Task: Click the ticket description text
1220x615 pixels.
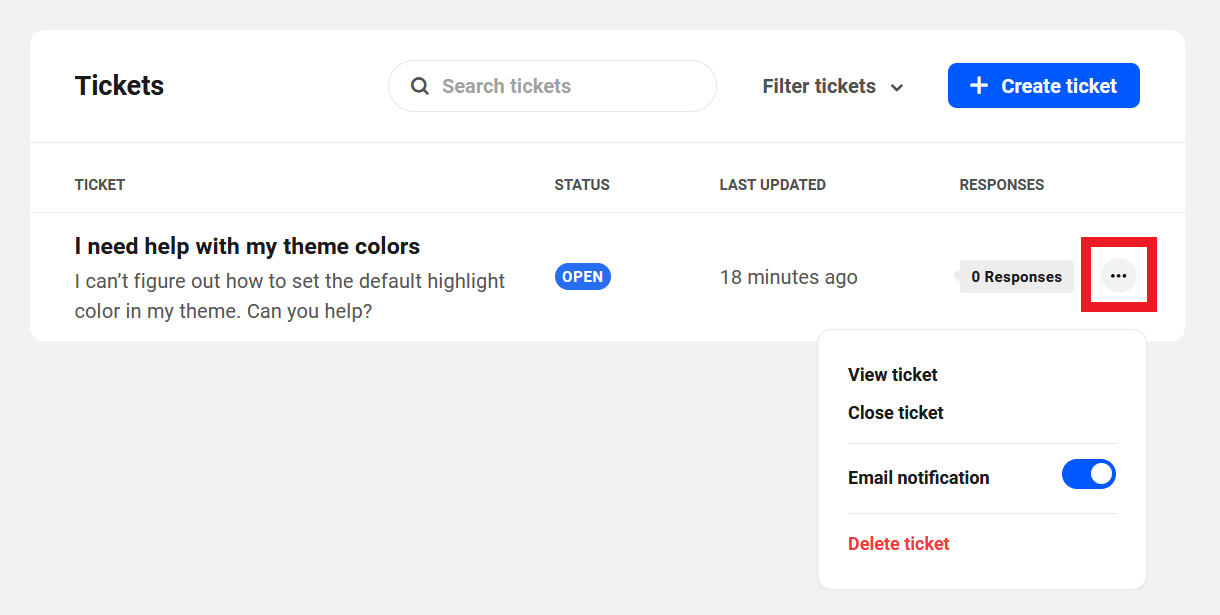Action: pos(289,296)
